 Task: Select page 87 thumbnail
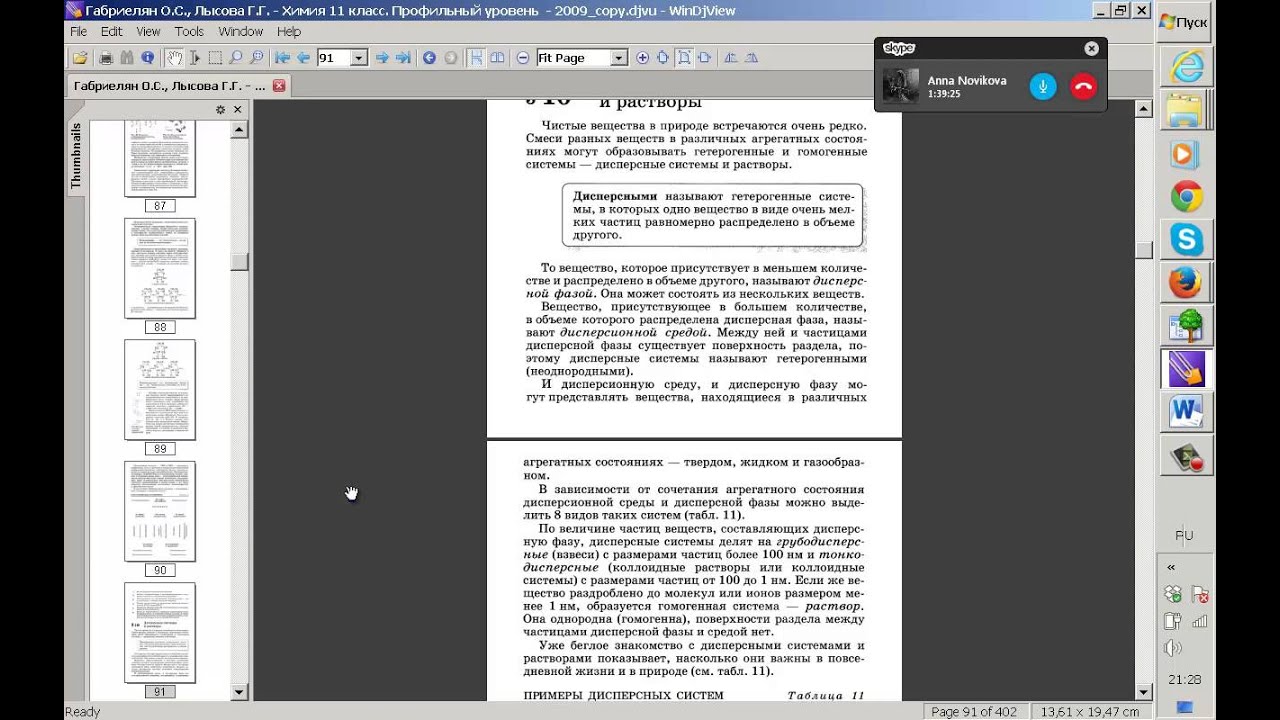pos(159,158)
